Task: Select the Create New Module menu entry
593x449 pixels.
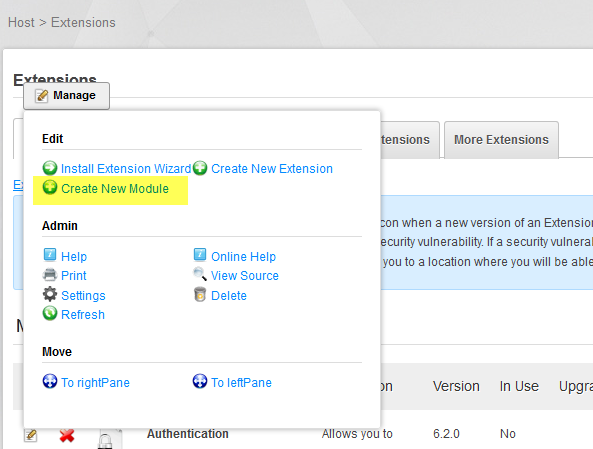Action: pyautogui.click(x=115, y=188)
